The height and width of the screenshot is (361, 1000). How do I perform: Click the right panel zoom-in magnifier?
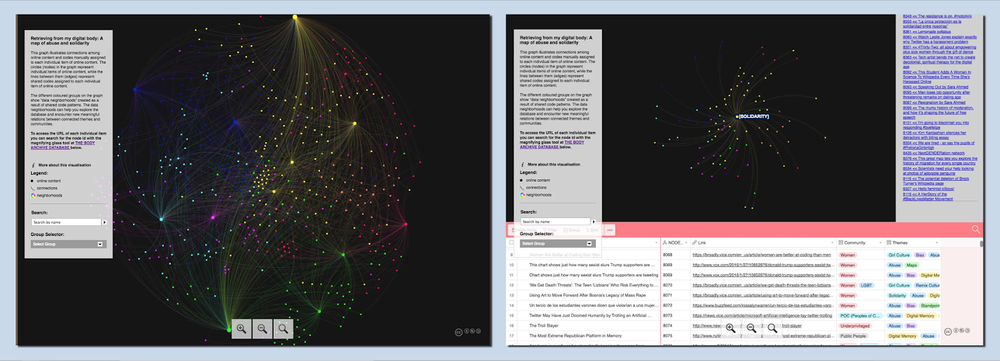coord(731,328)
